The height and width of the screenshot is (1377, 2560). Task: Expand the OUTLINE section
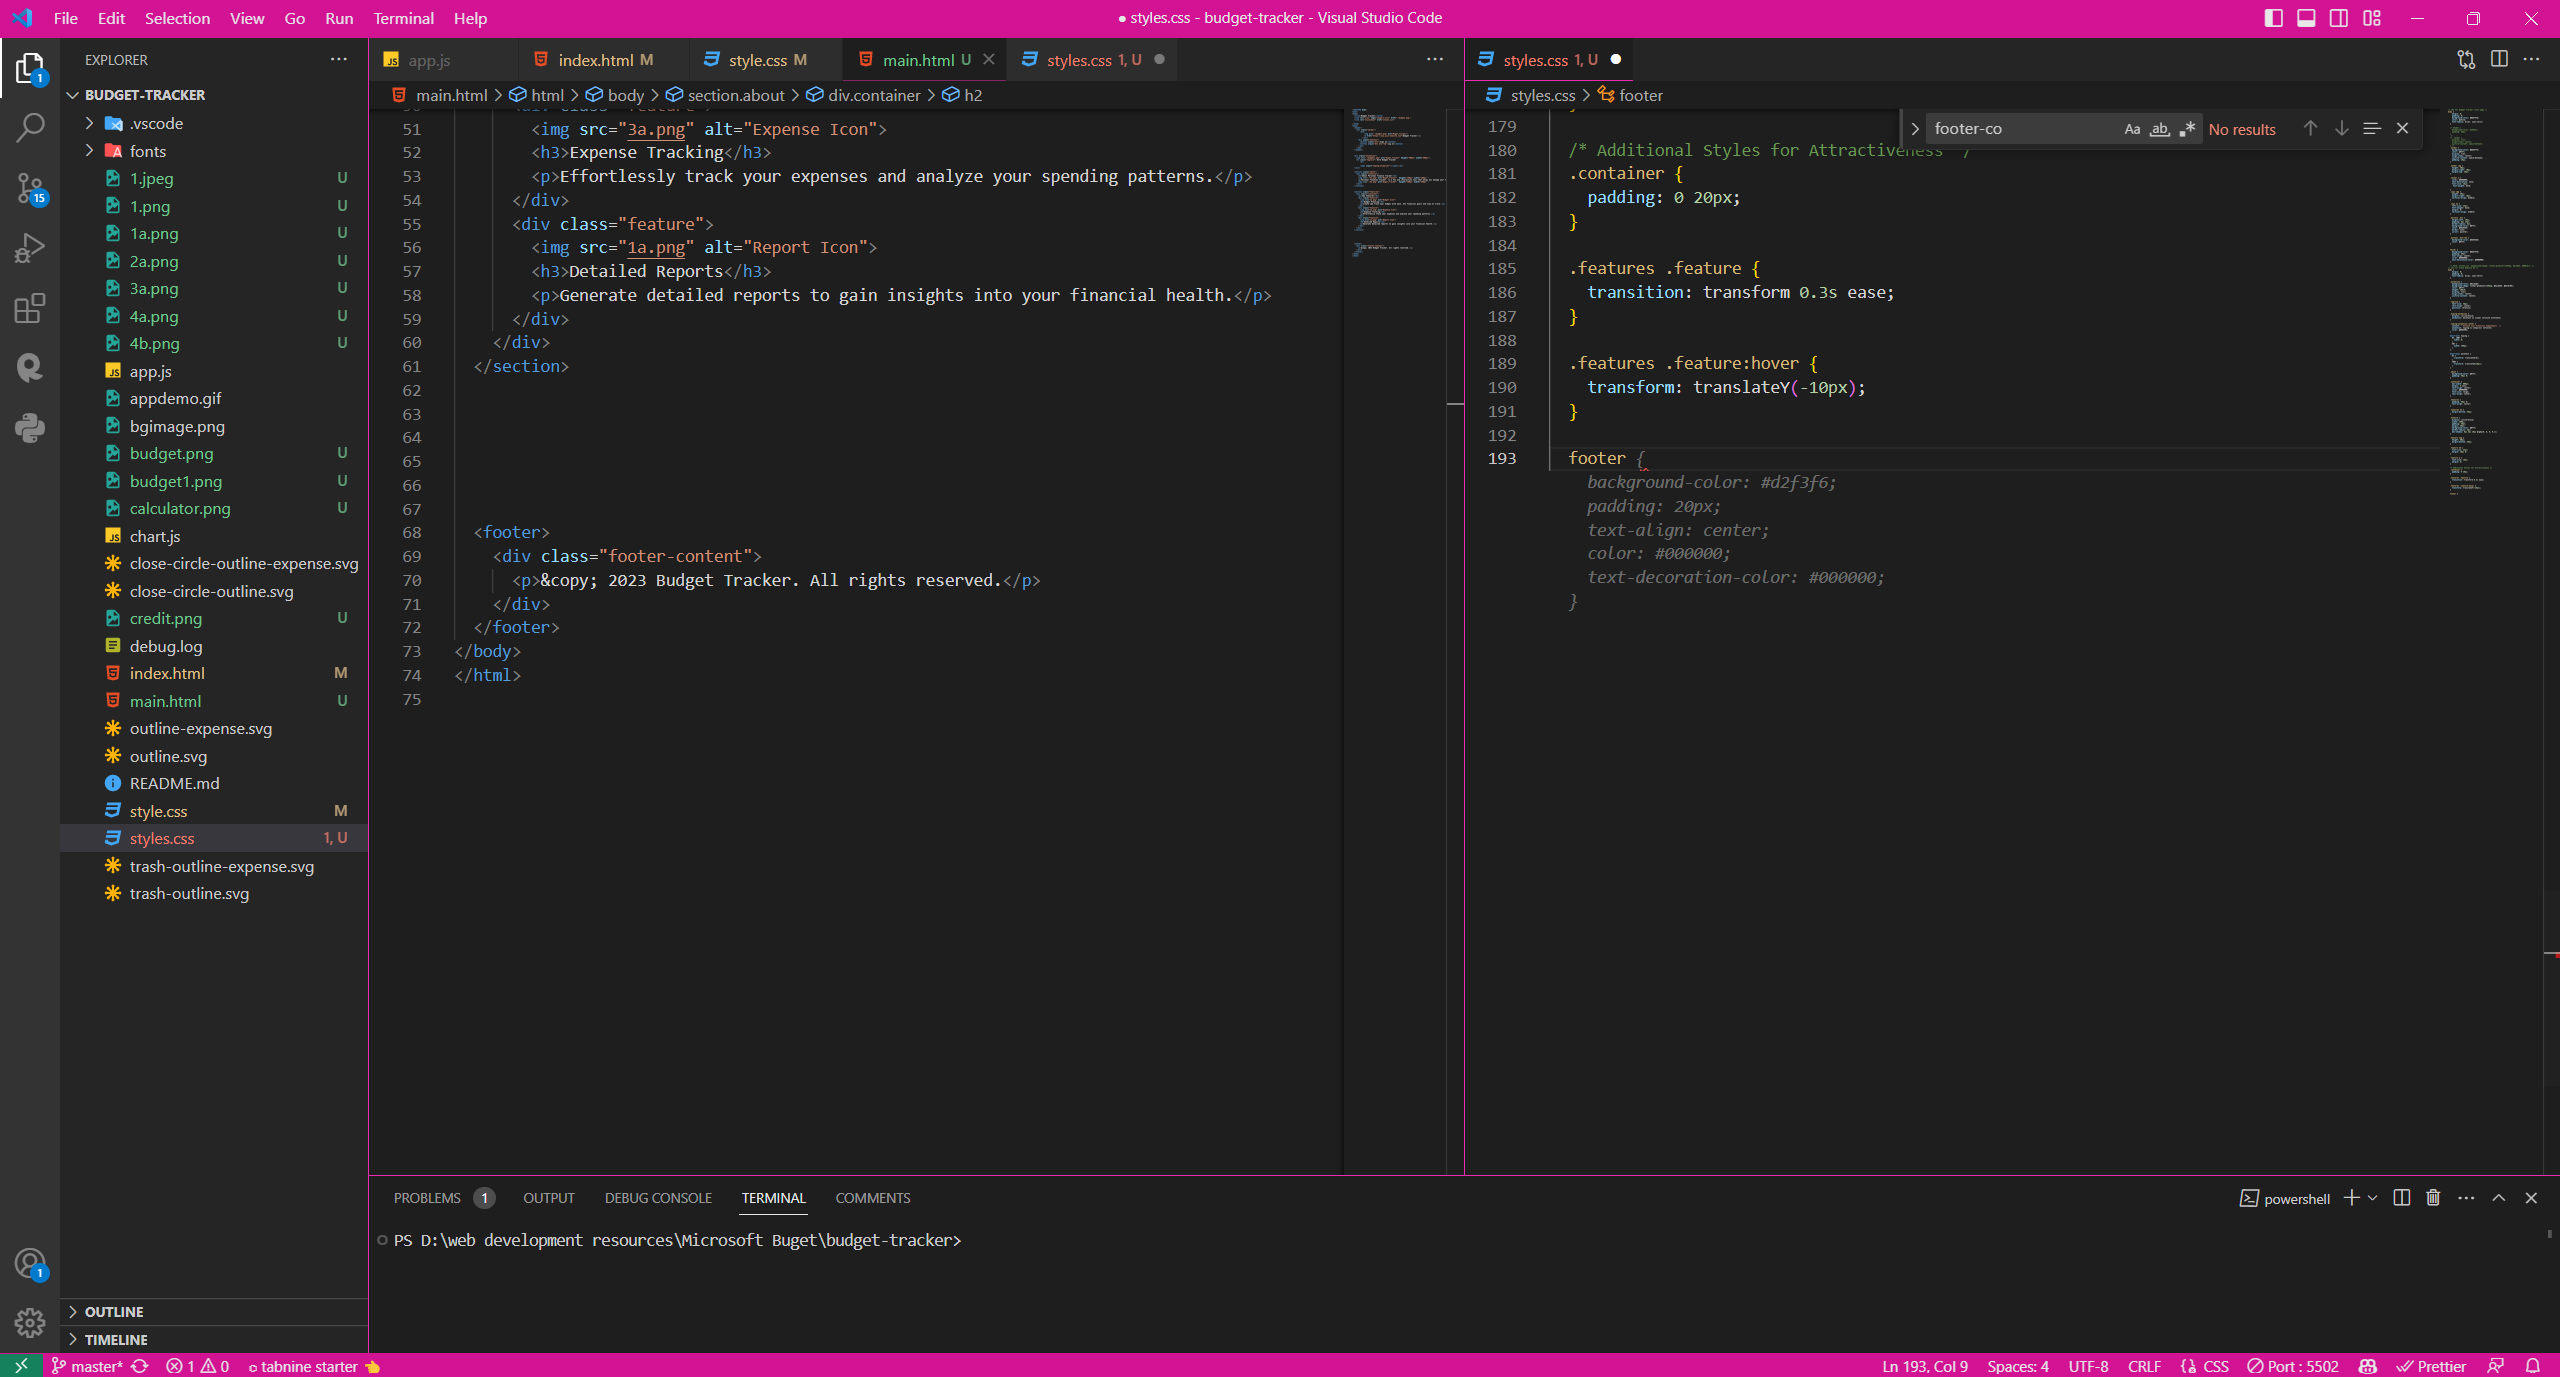[x=114, y=1311]
